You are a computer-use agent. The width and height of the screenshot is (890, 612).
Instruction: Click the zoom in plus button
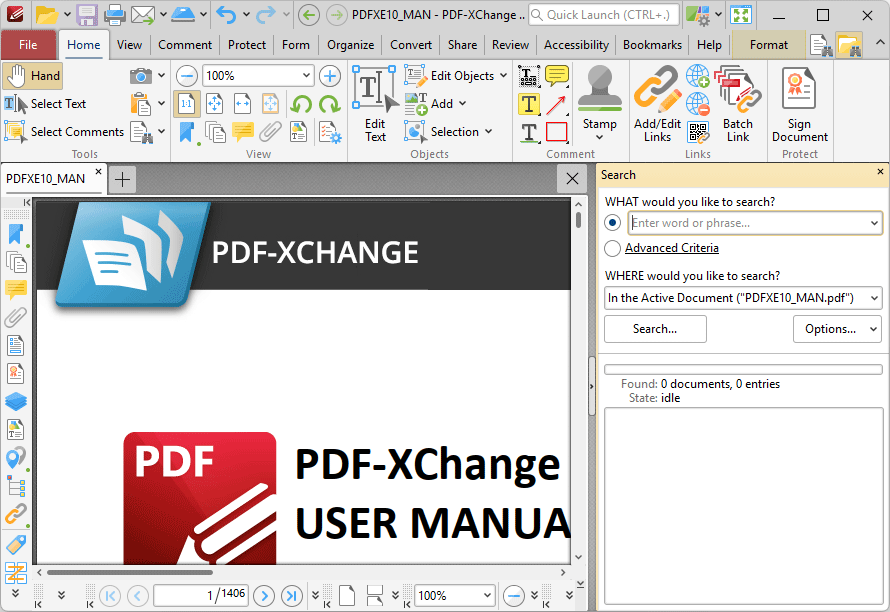pyautogui.click(x=329, y=76)
